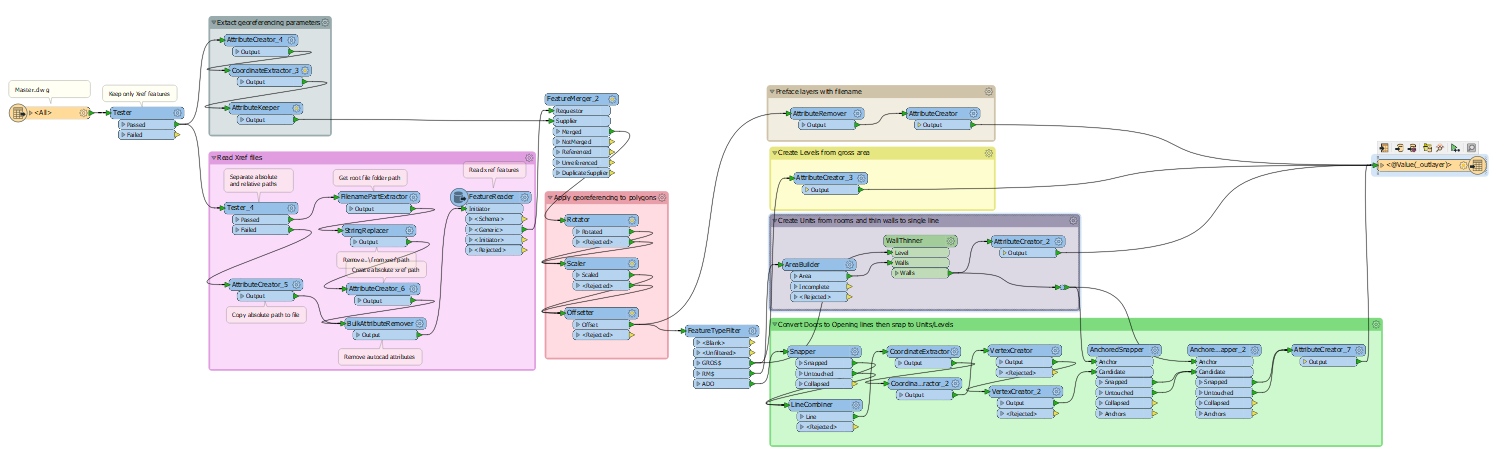Open CoordinateExtractor_3 parameters gear
Screen dimensions: 1491x457
307,70
